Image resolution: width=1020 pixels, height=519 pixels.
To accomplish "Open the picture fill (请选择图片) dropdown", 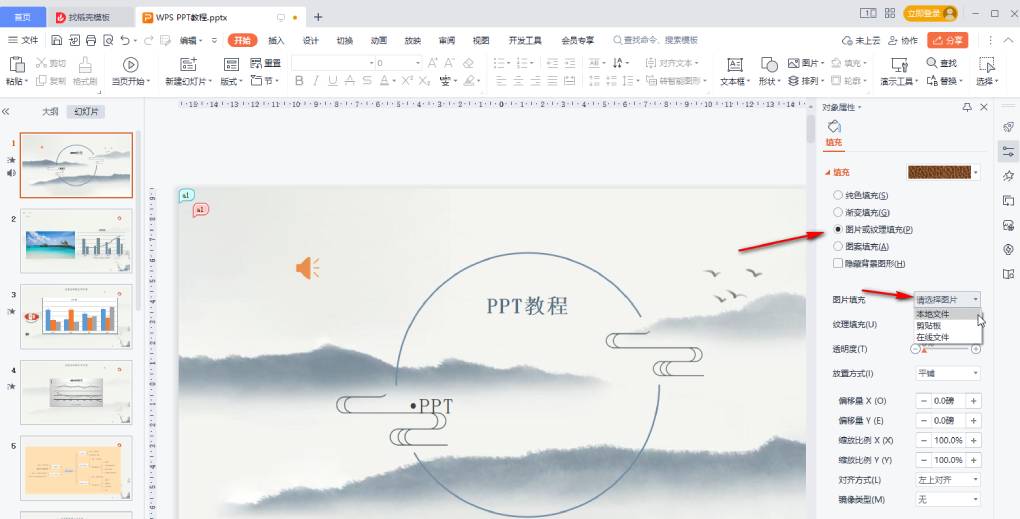I will click(x=947, y=299).
